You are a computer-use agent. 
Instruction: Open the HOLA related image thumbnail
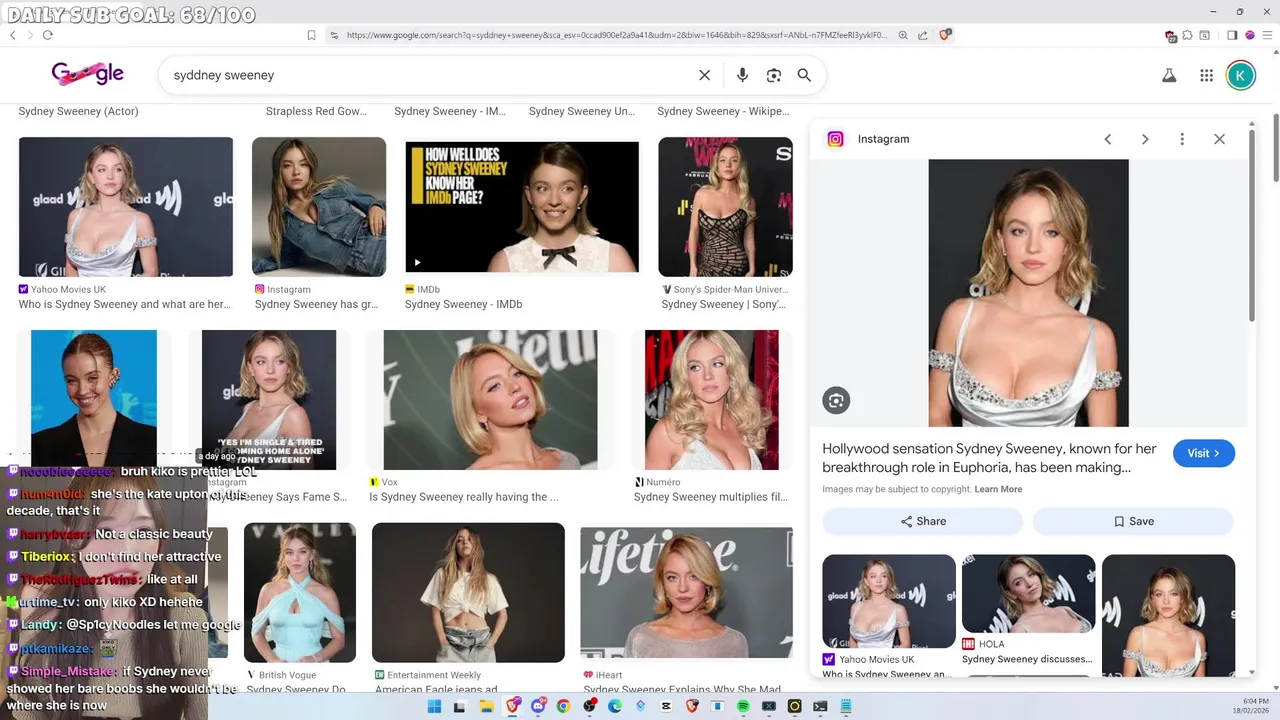click(x=1028, y=594)
